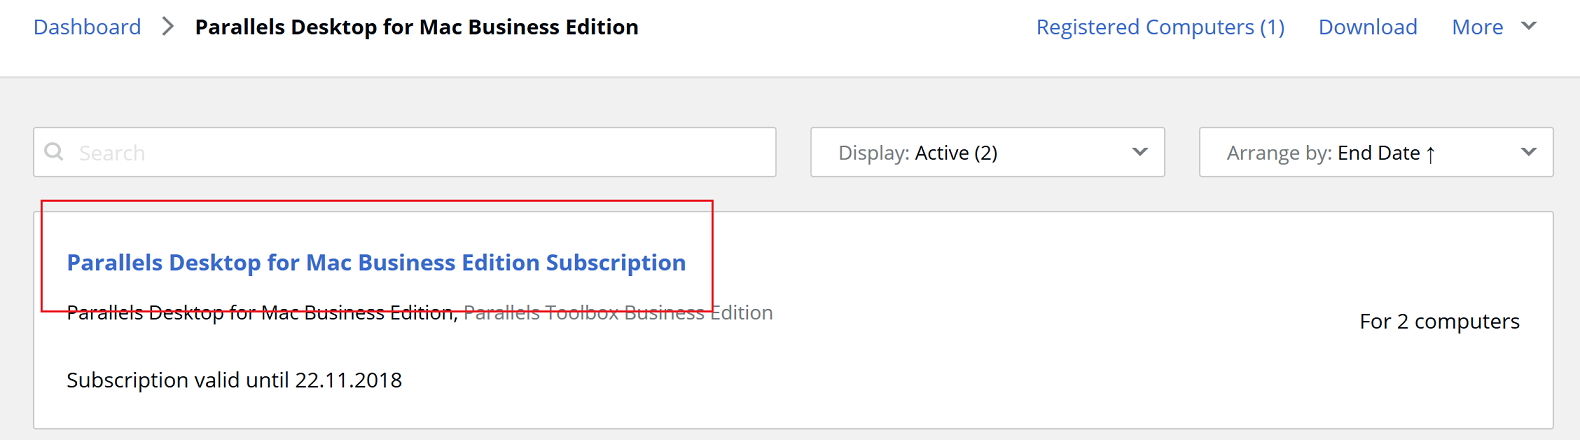Expand the Display: Active (2) dropdown

pos(986,153)
